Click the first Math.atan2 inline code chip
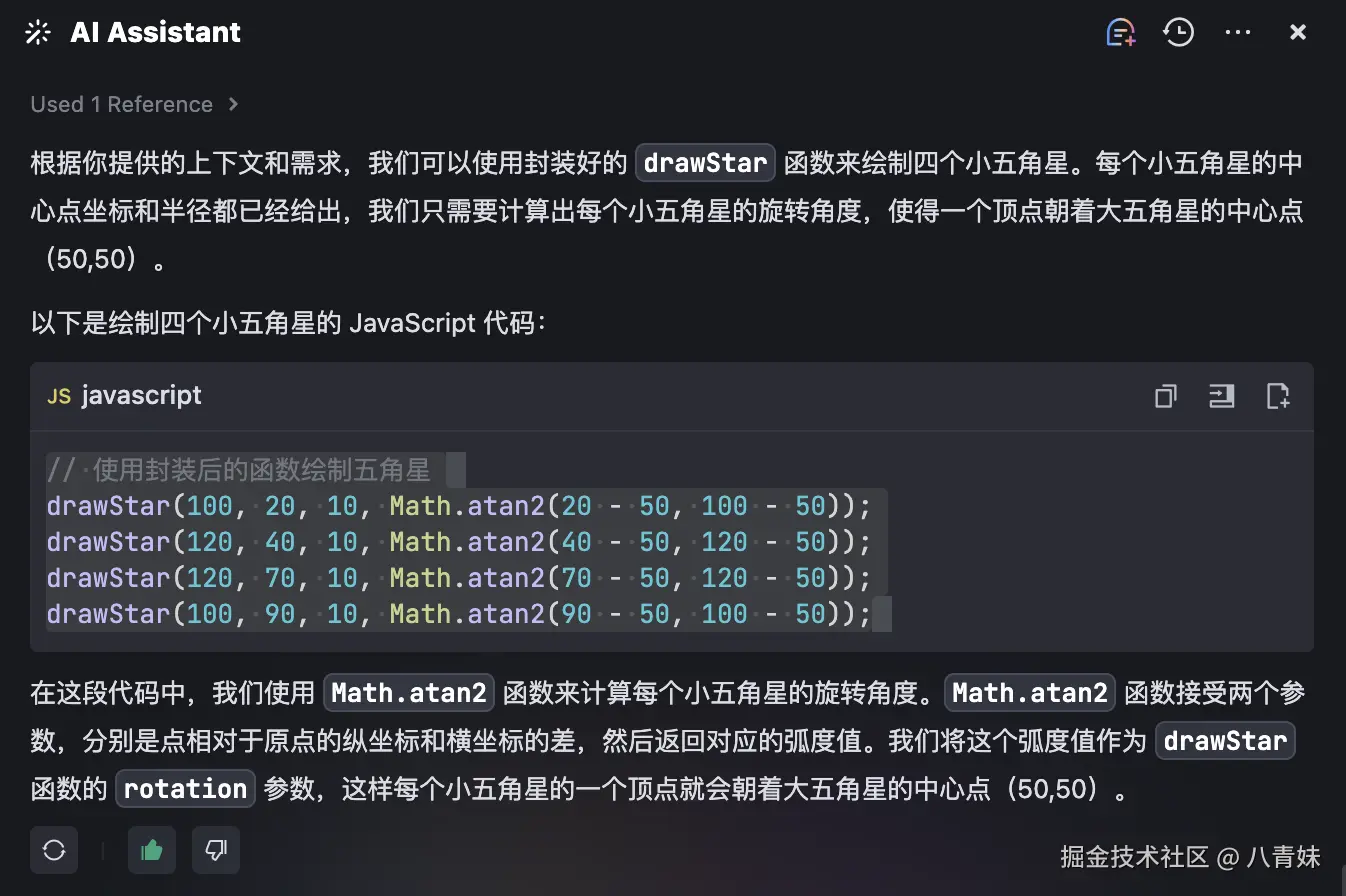 (408, 693)
